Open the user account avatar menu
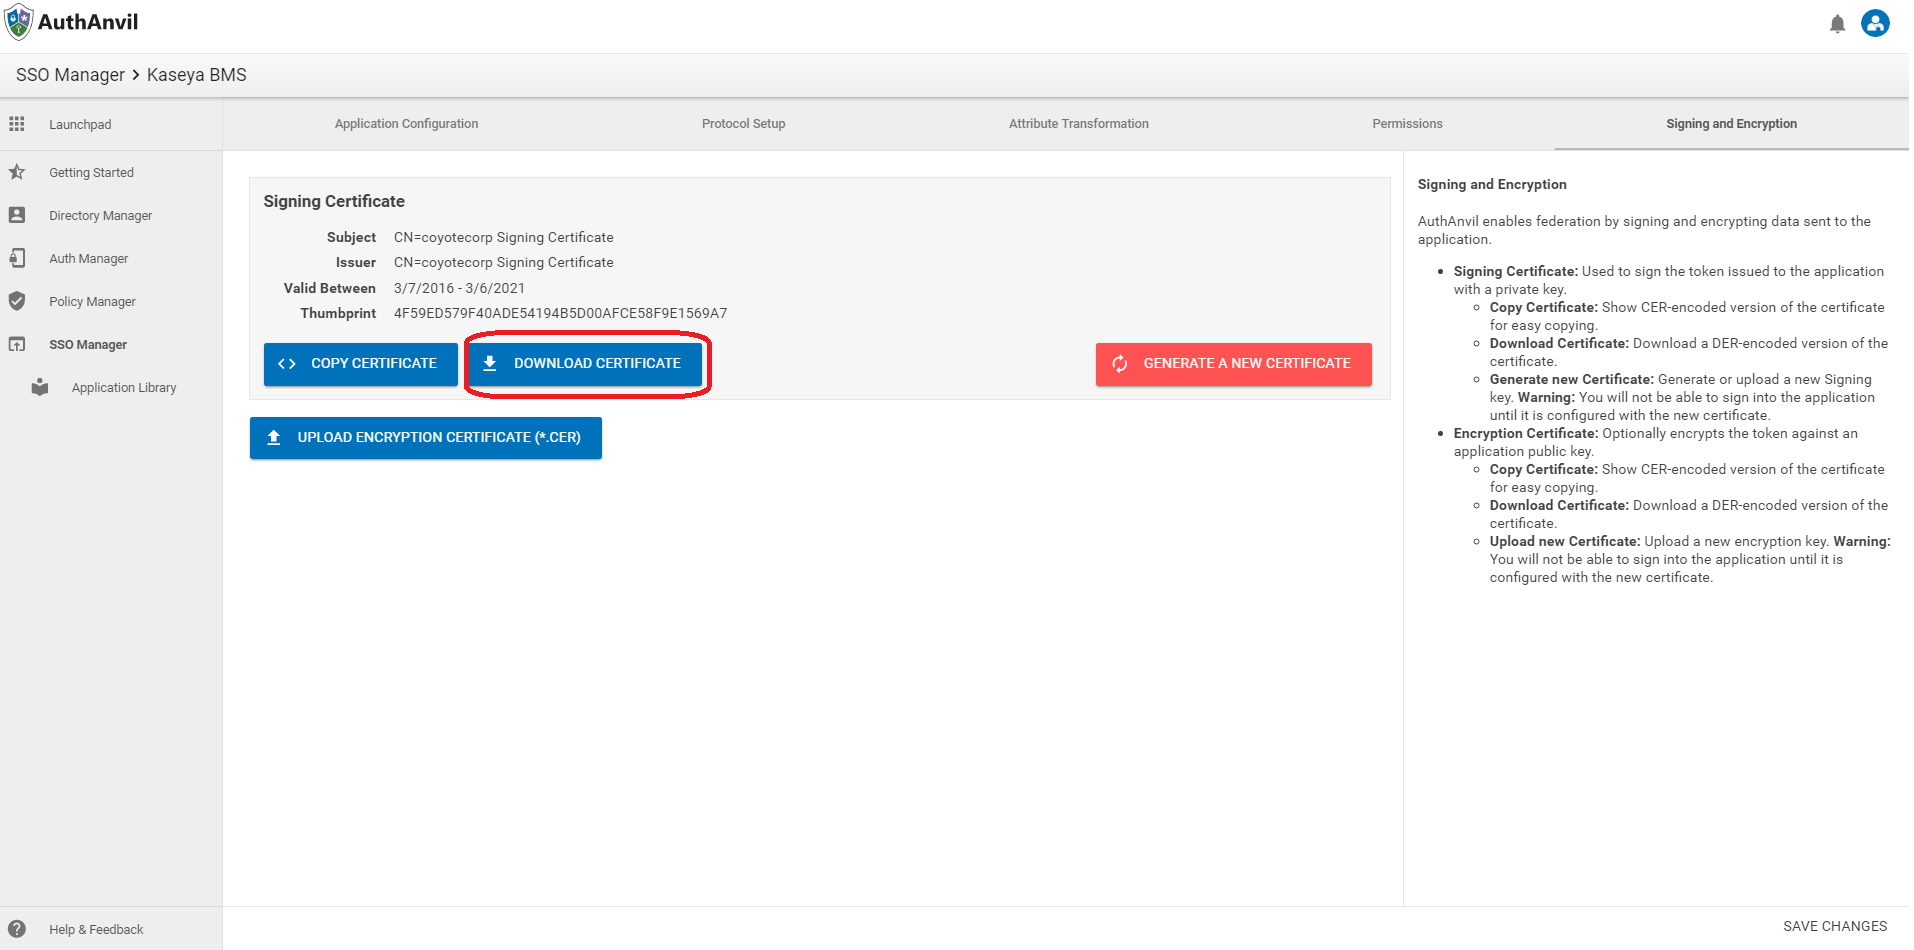1914x950 pixels. pos(1875,23)
